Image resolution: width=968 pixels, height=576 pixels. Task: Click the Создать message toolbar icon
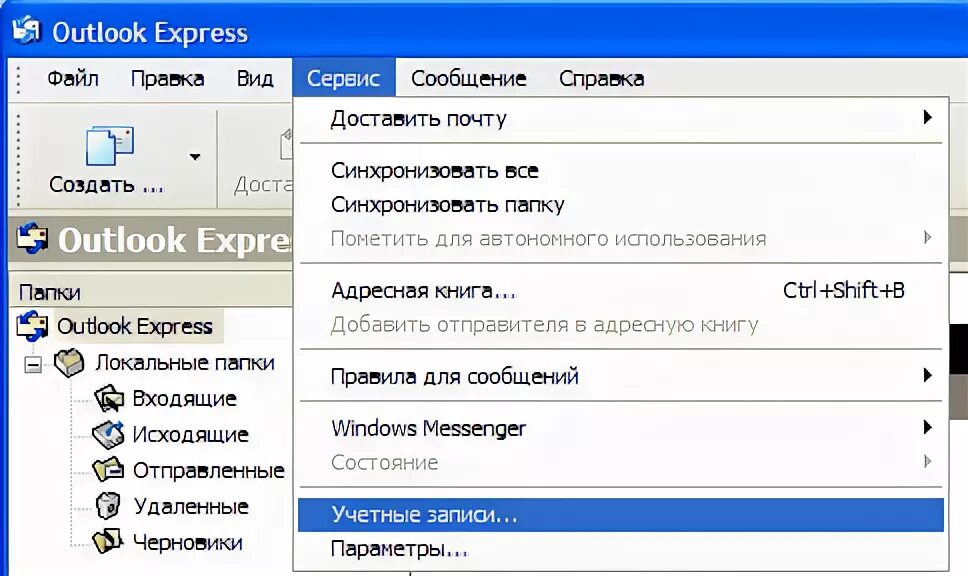pos(109,146)
